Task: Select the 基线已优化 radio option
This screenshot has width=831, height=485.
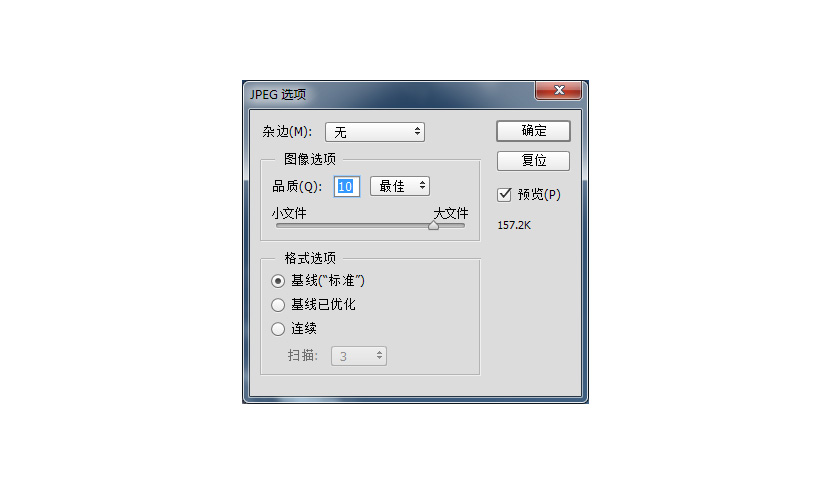Action: point(278,305)
